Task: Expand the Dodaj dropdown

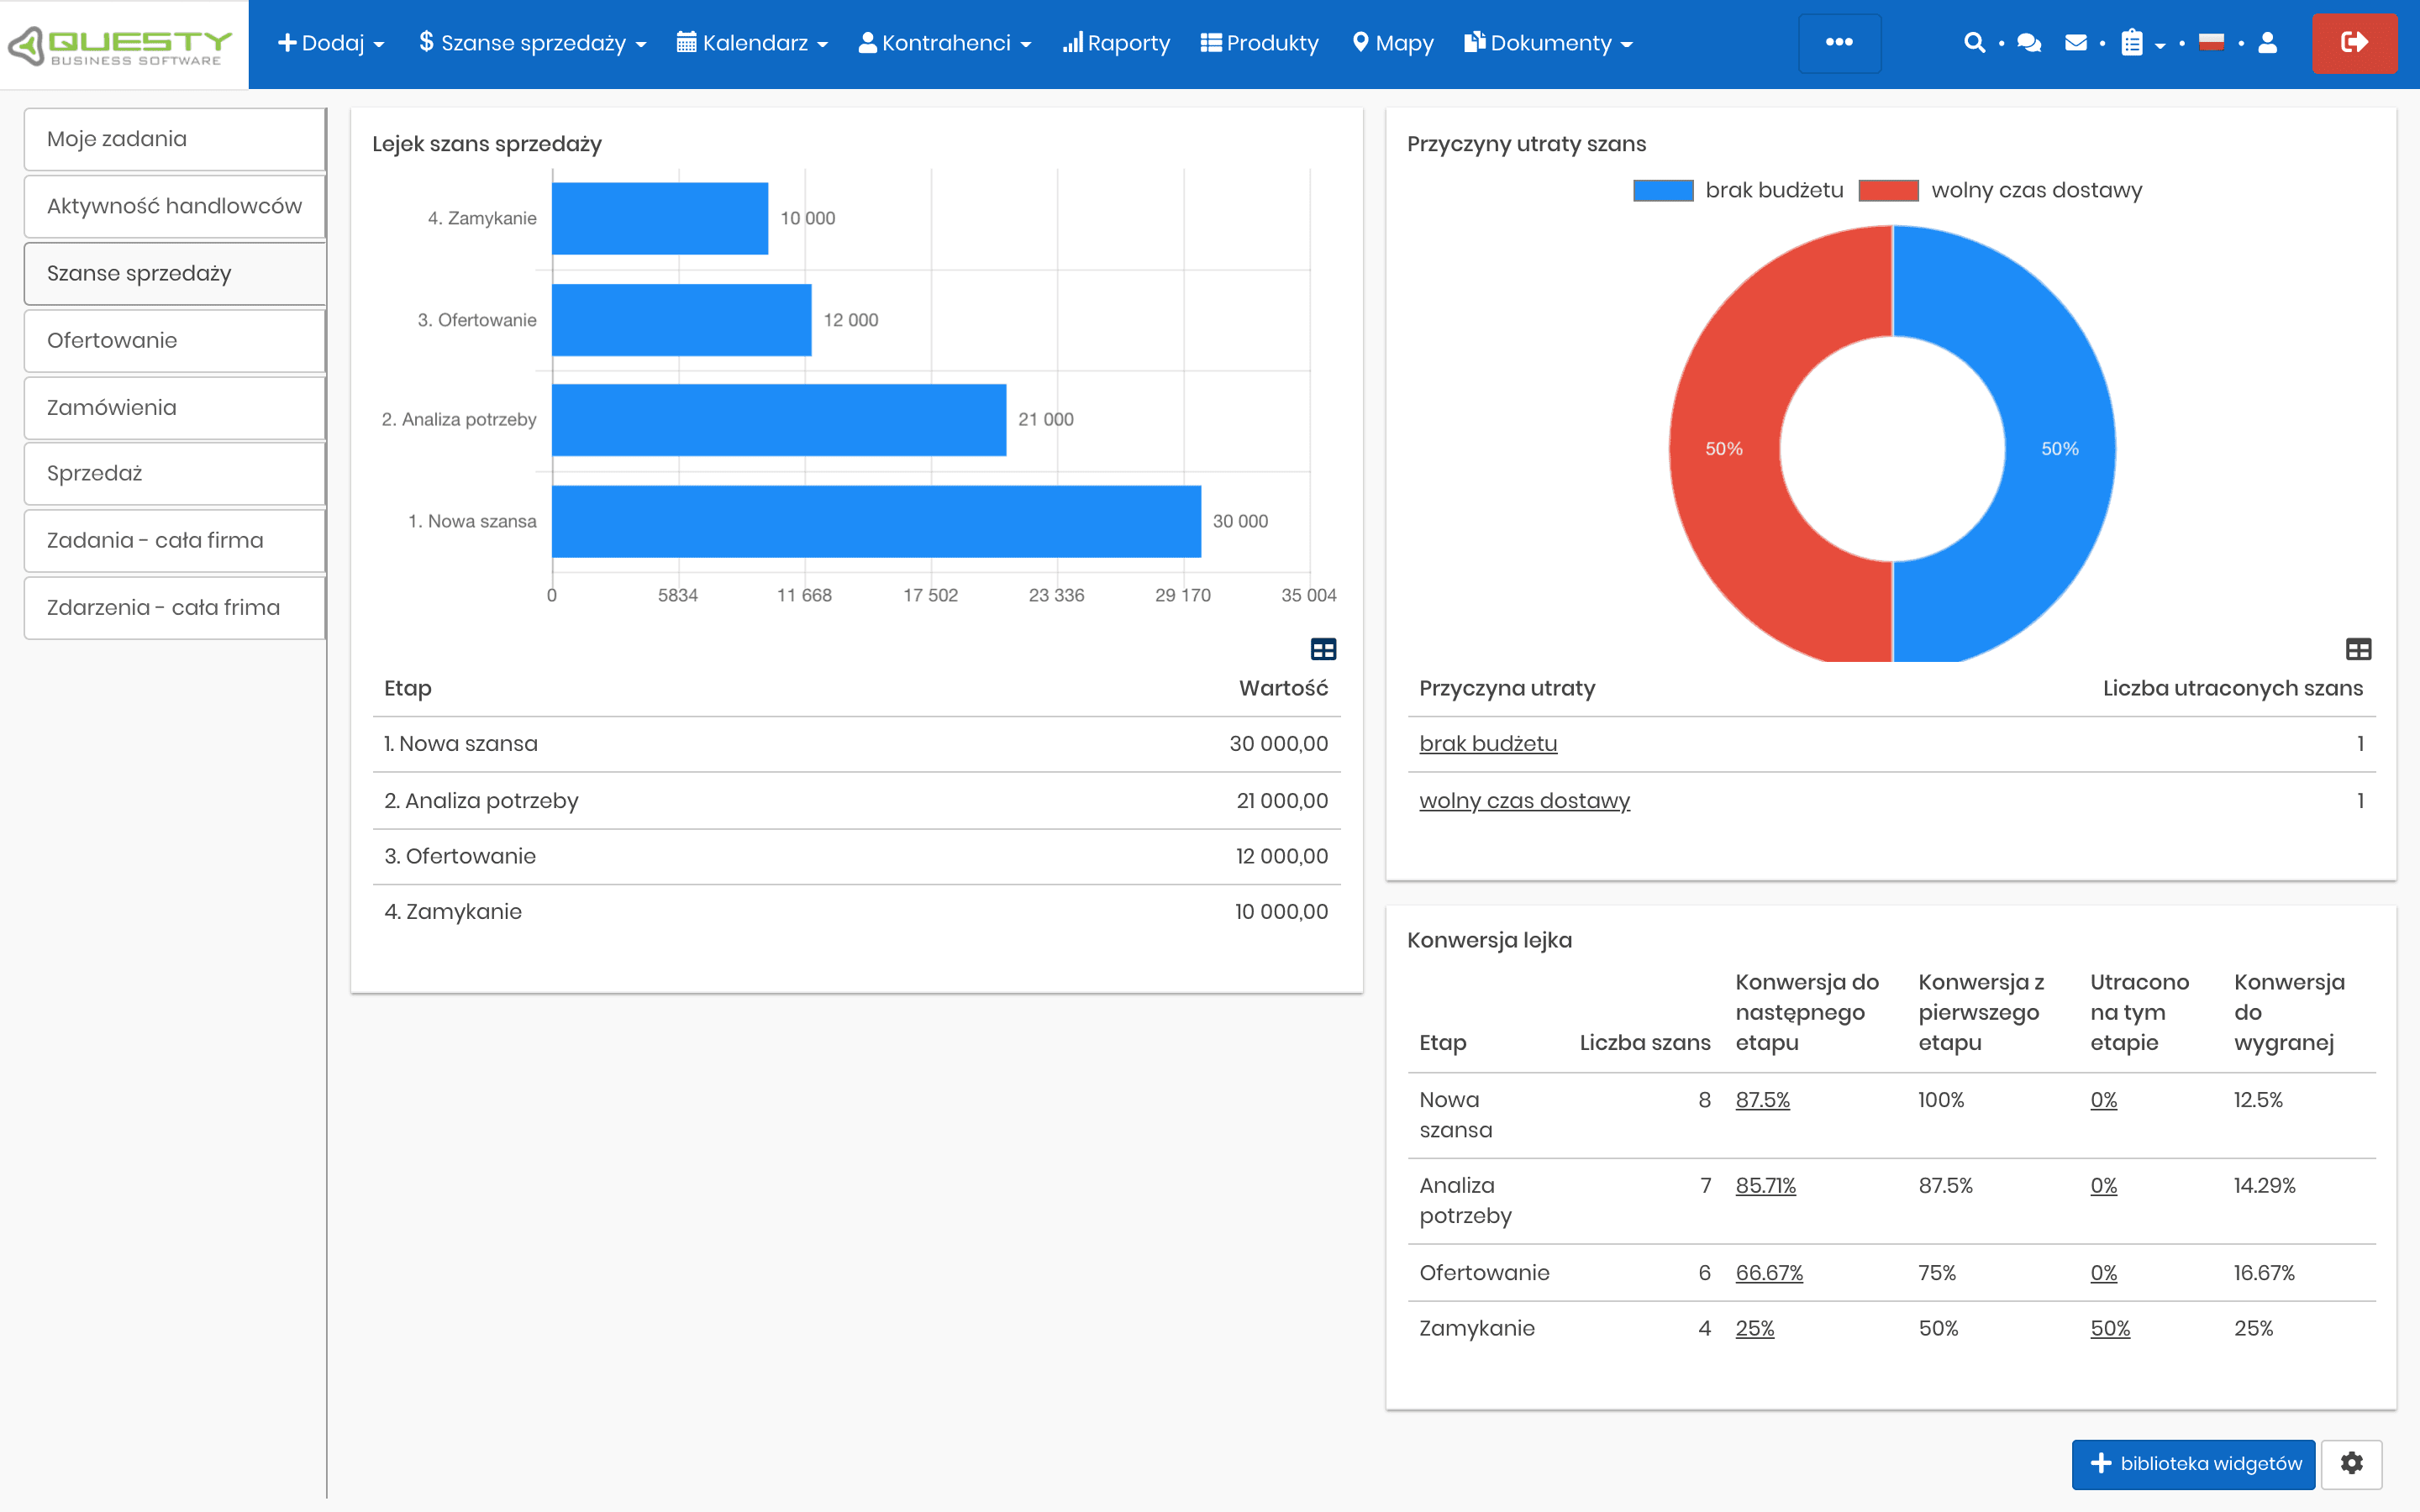Action: (x=331, y=43)
